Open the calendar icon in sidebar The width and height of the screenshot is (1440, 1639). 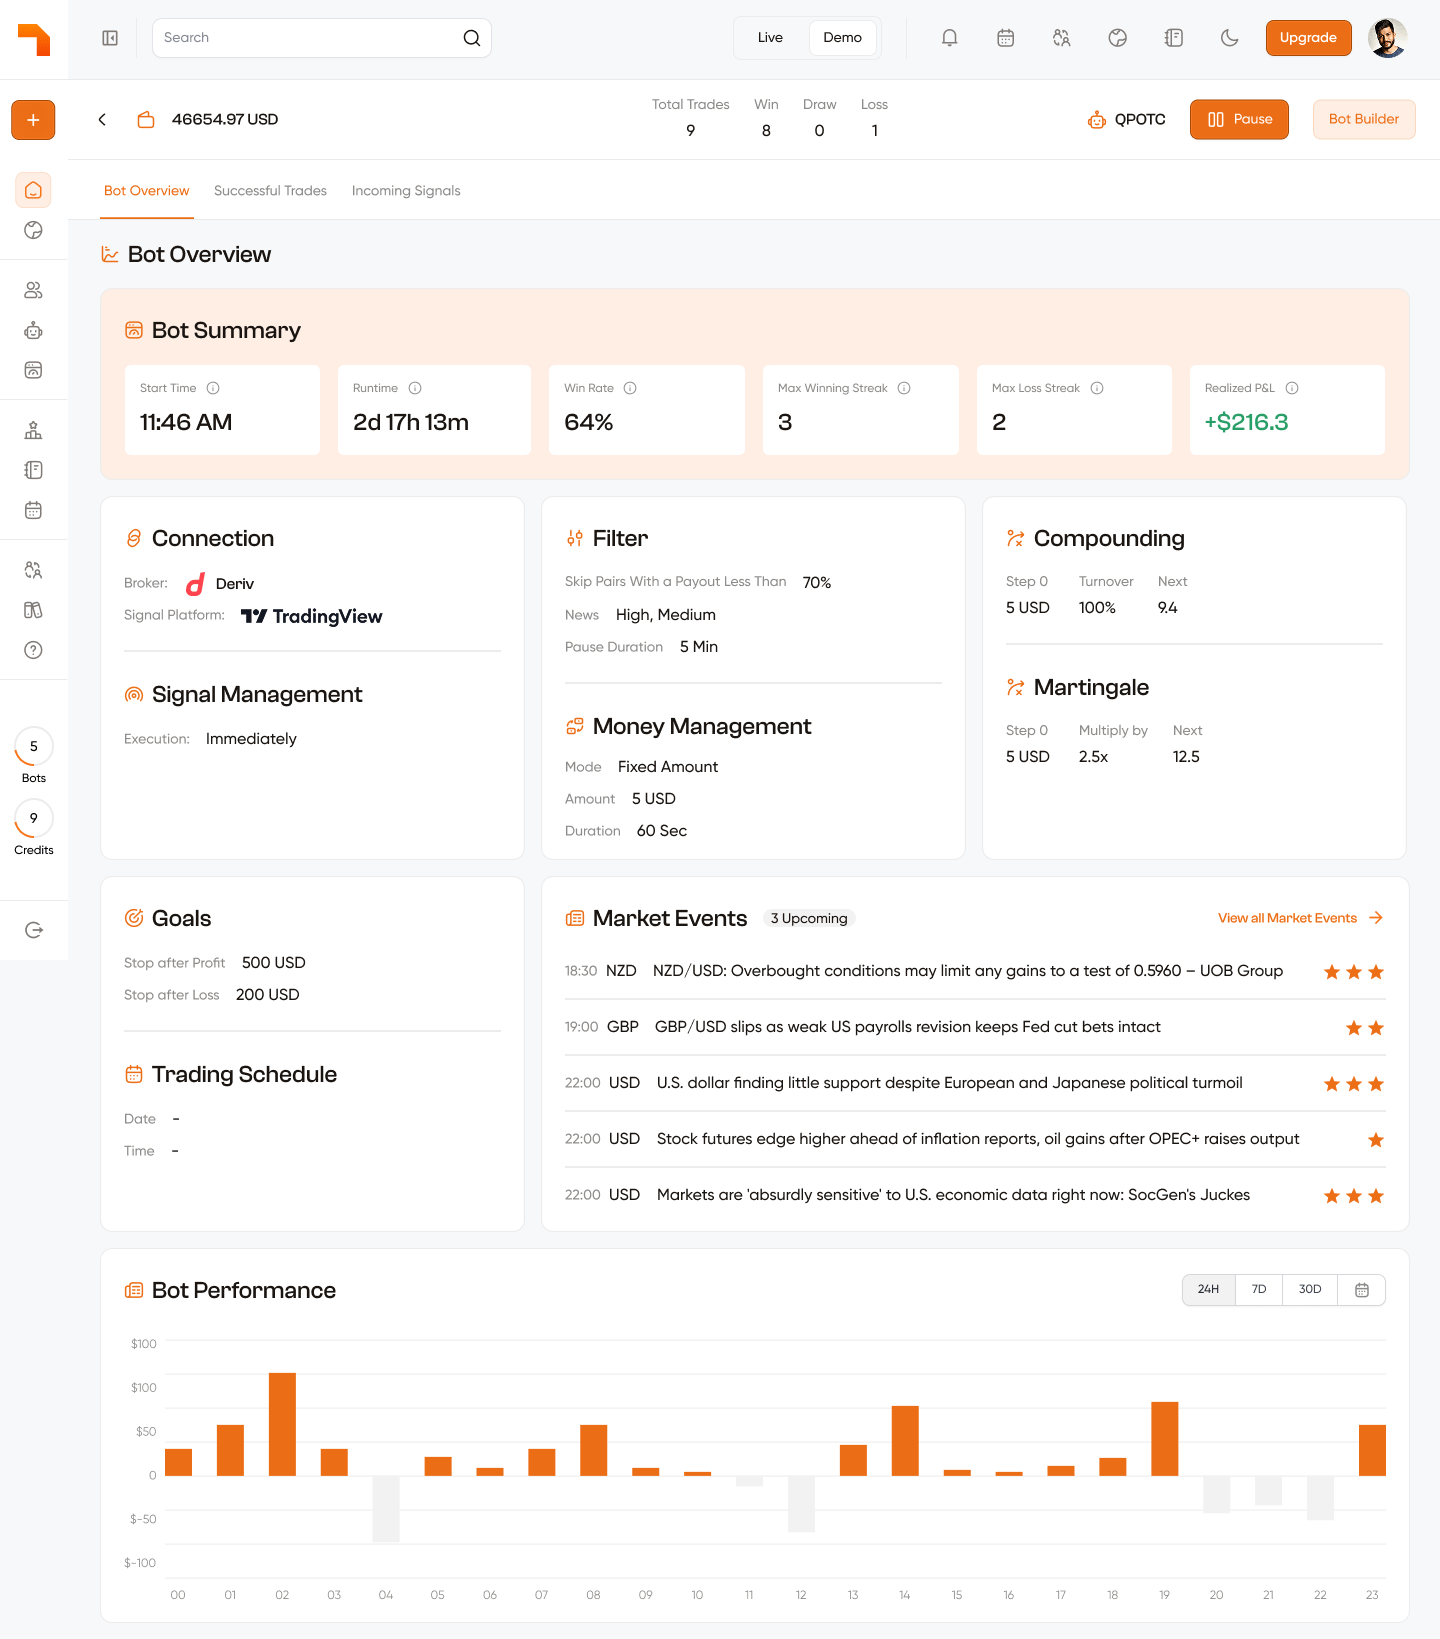pyautogui.click(x=33, y=510)
